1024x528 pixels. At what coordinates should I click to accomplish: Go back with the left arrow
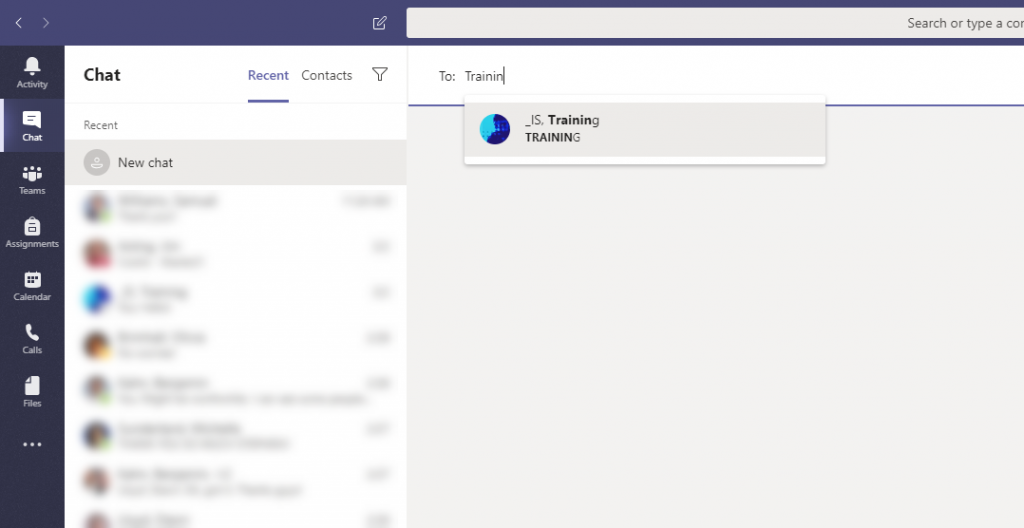(x=19, y=23)
